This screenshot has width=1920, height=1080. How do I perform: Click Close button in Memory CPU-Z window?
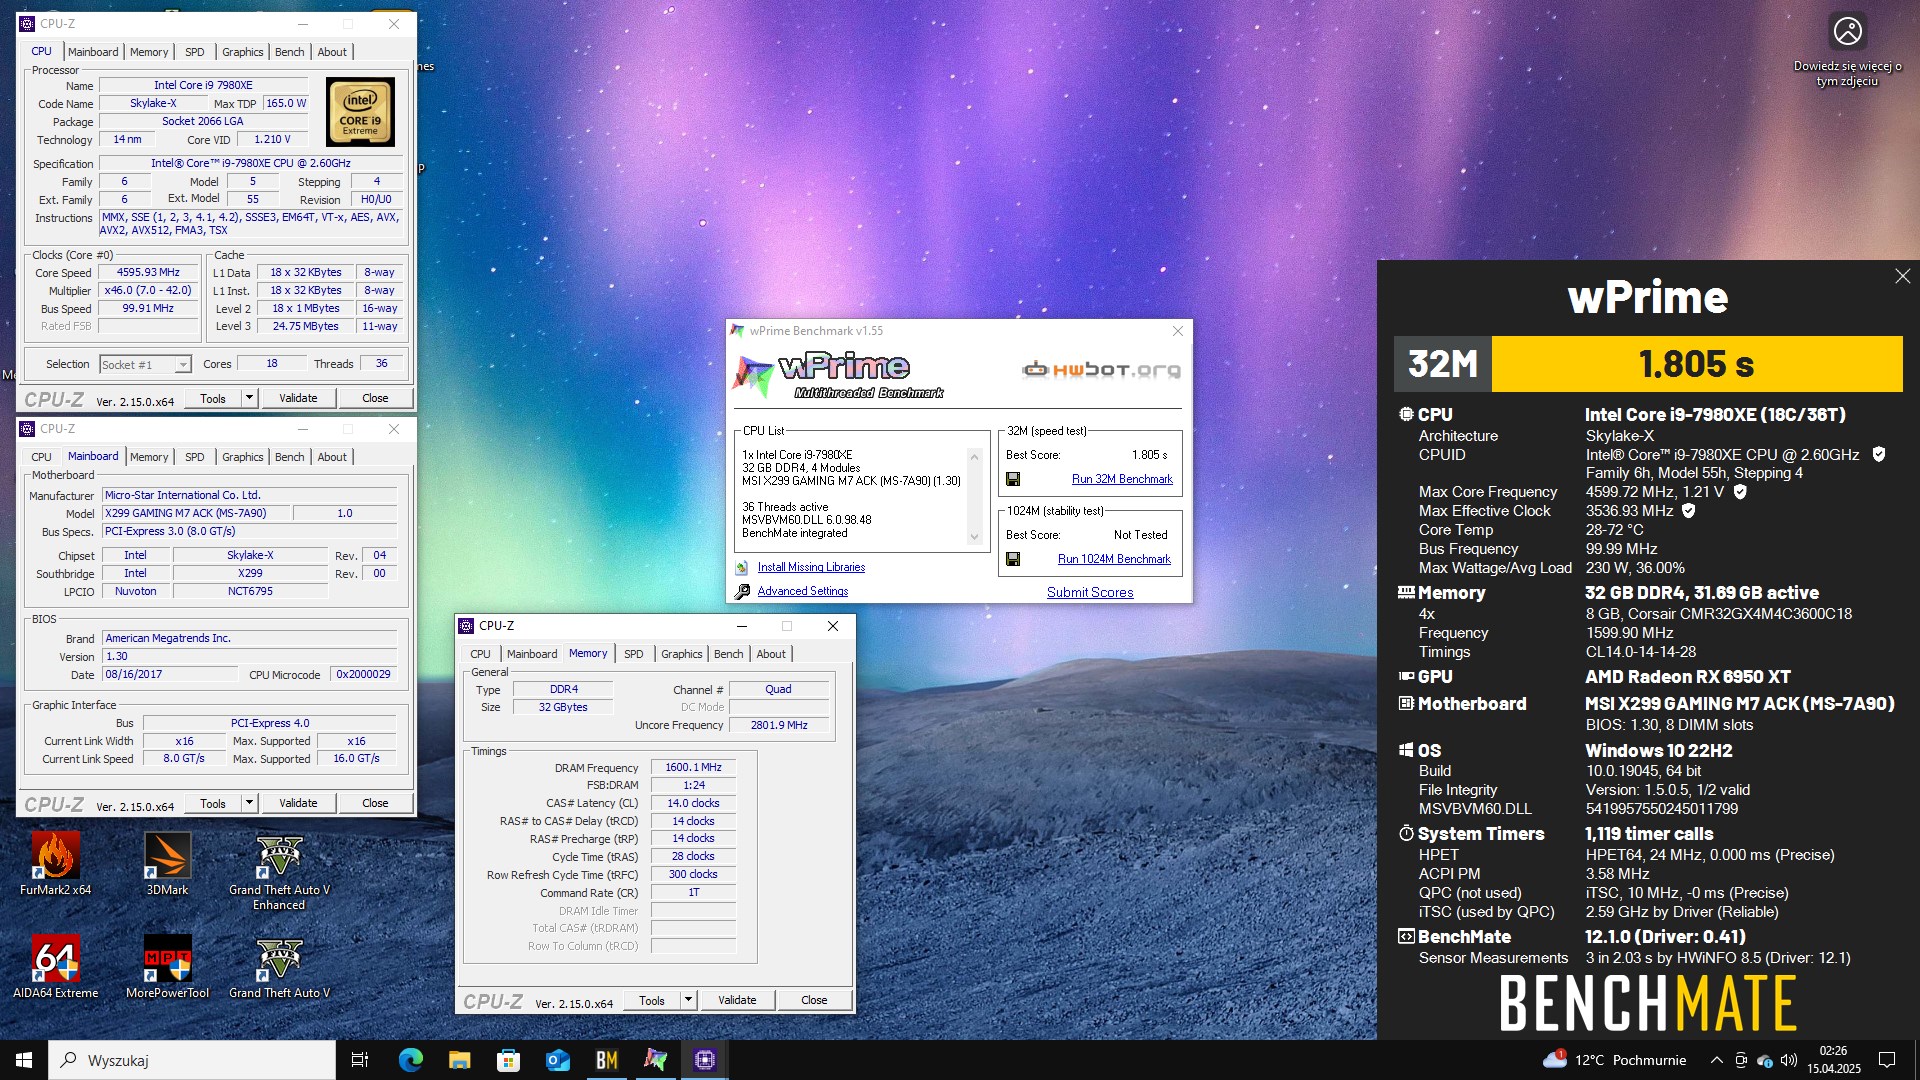point(814,1000)
